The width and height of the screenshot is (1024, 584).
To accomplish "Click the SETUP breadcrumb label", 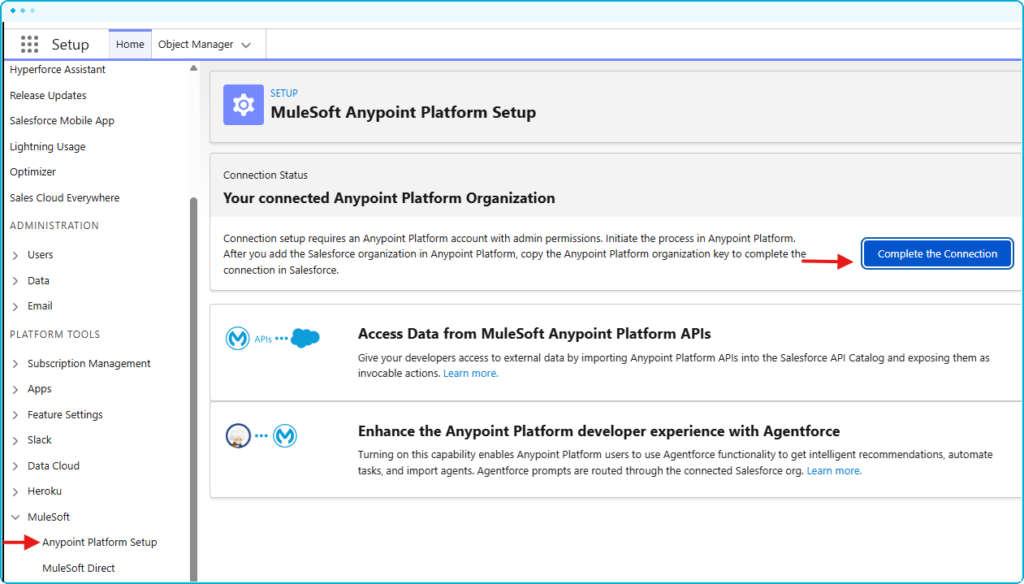I will (284, 93).
